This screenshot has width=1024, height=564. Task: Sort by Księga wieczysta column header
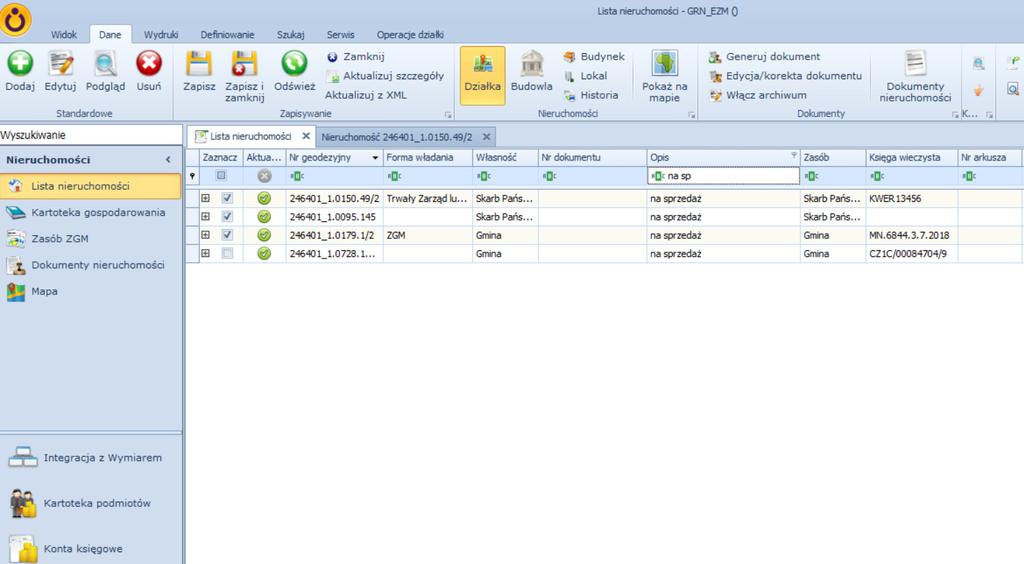coord(911,157)
